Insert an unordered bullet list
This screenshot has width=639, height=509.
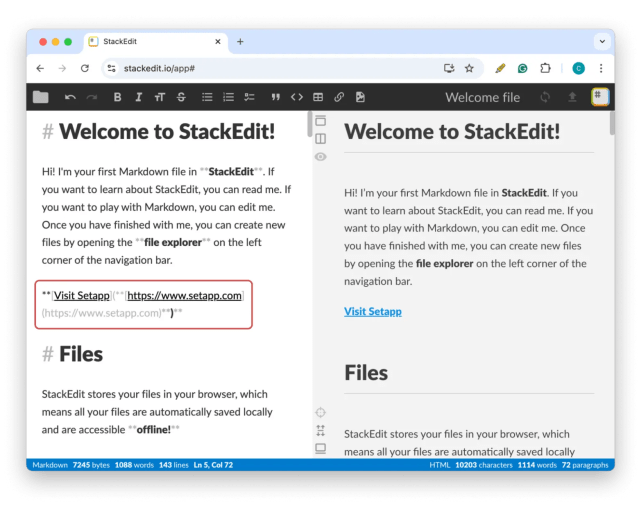[x=207, y=97]
